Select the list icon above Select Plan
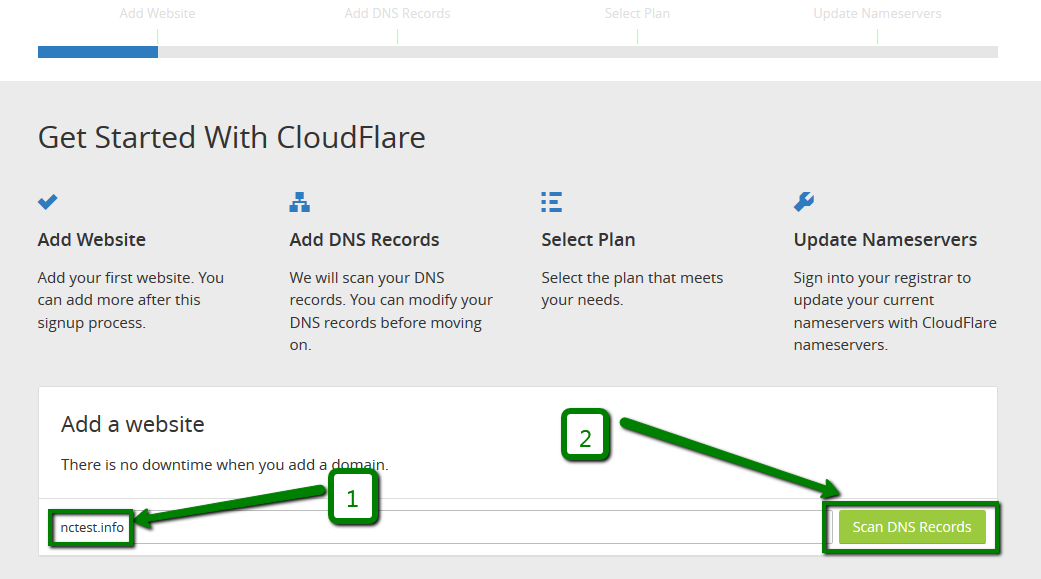 pos(551,202)
